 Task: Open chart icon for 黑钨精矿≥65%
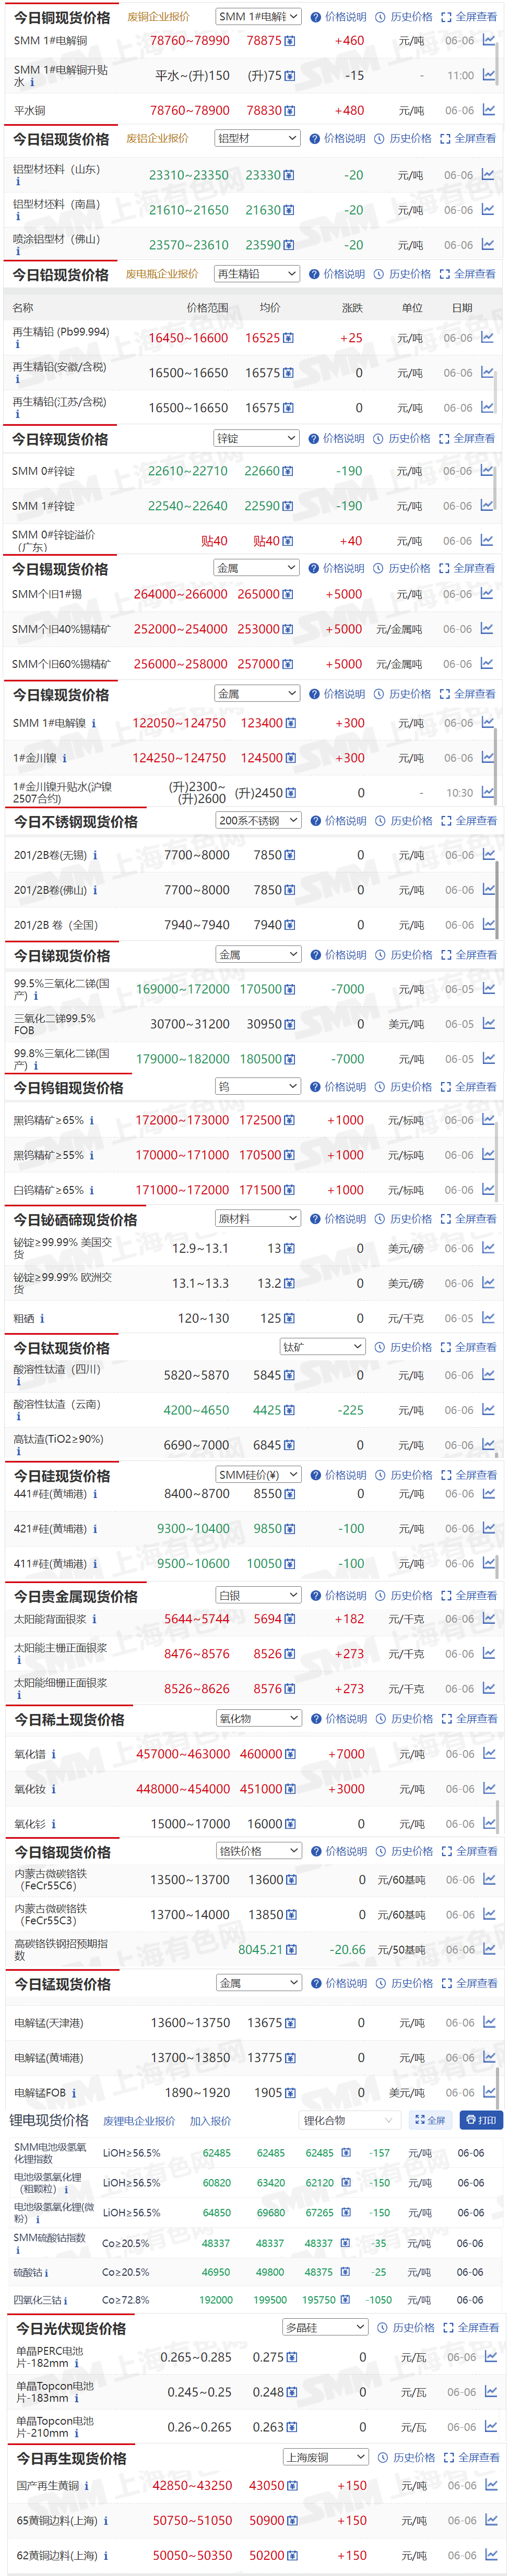point(488,1119)
